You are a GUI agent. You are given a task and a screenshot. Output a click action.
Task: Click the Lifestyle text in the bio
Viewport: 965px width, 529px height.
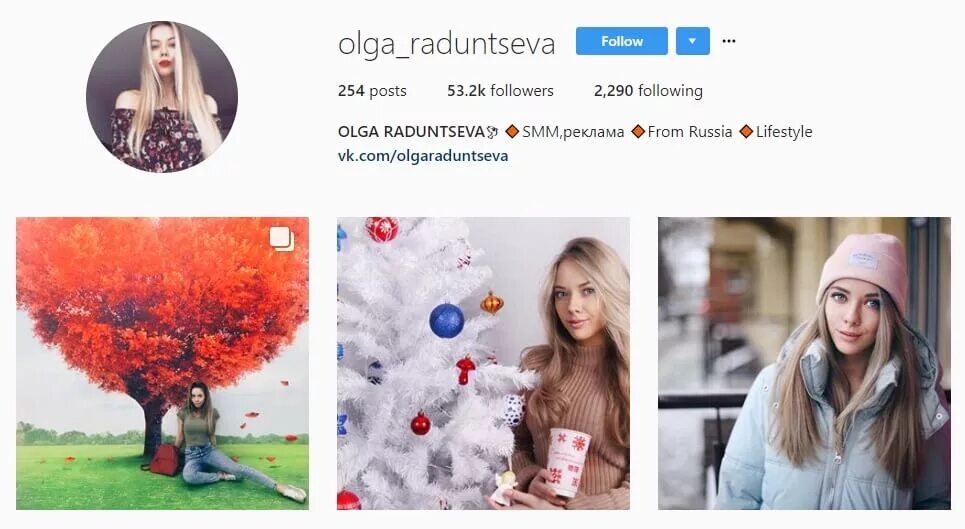pos(784,132)
